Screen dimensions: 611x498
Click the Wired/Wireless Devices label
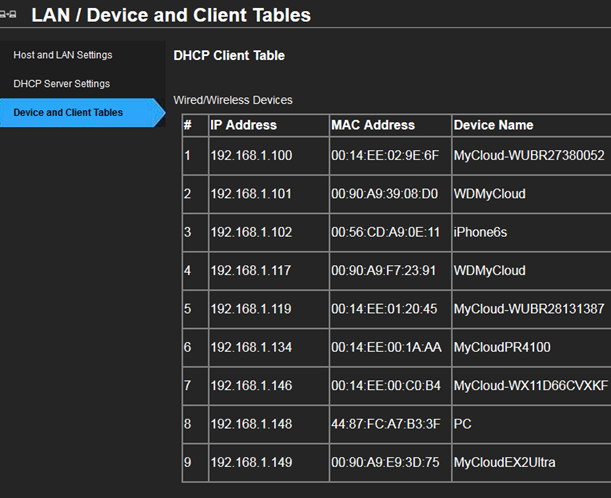(x=233, y=100)
